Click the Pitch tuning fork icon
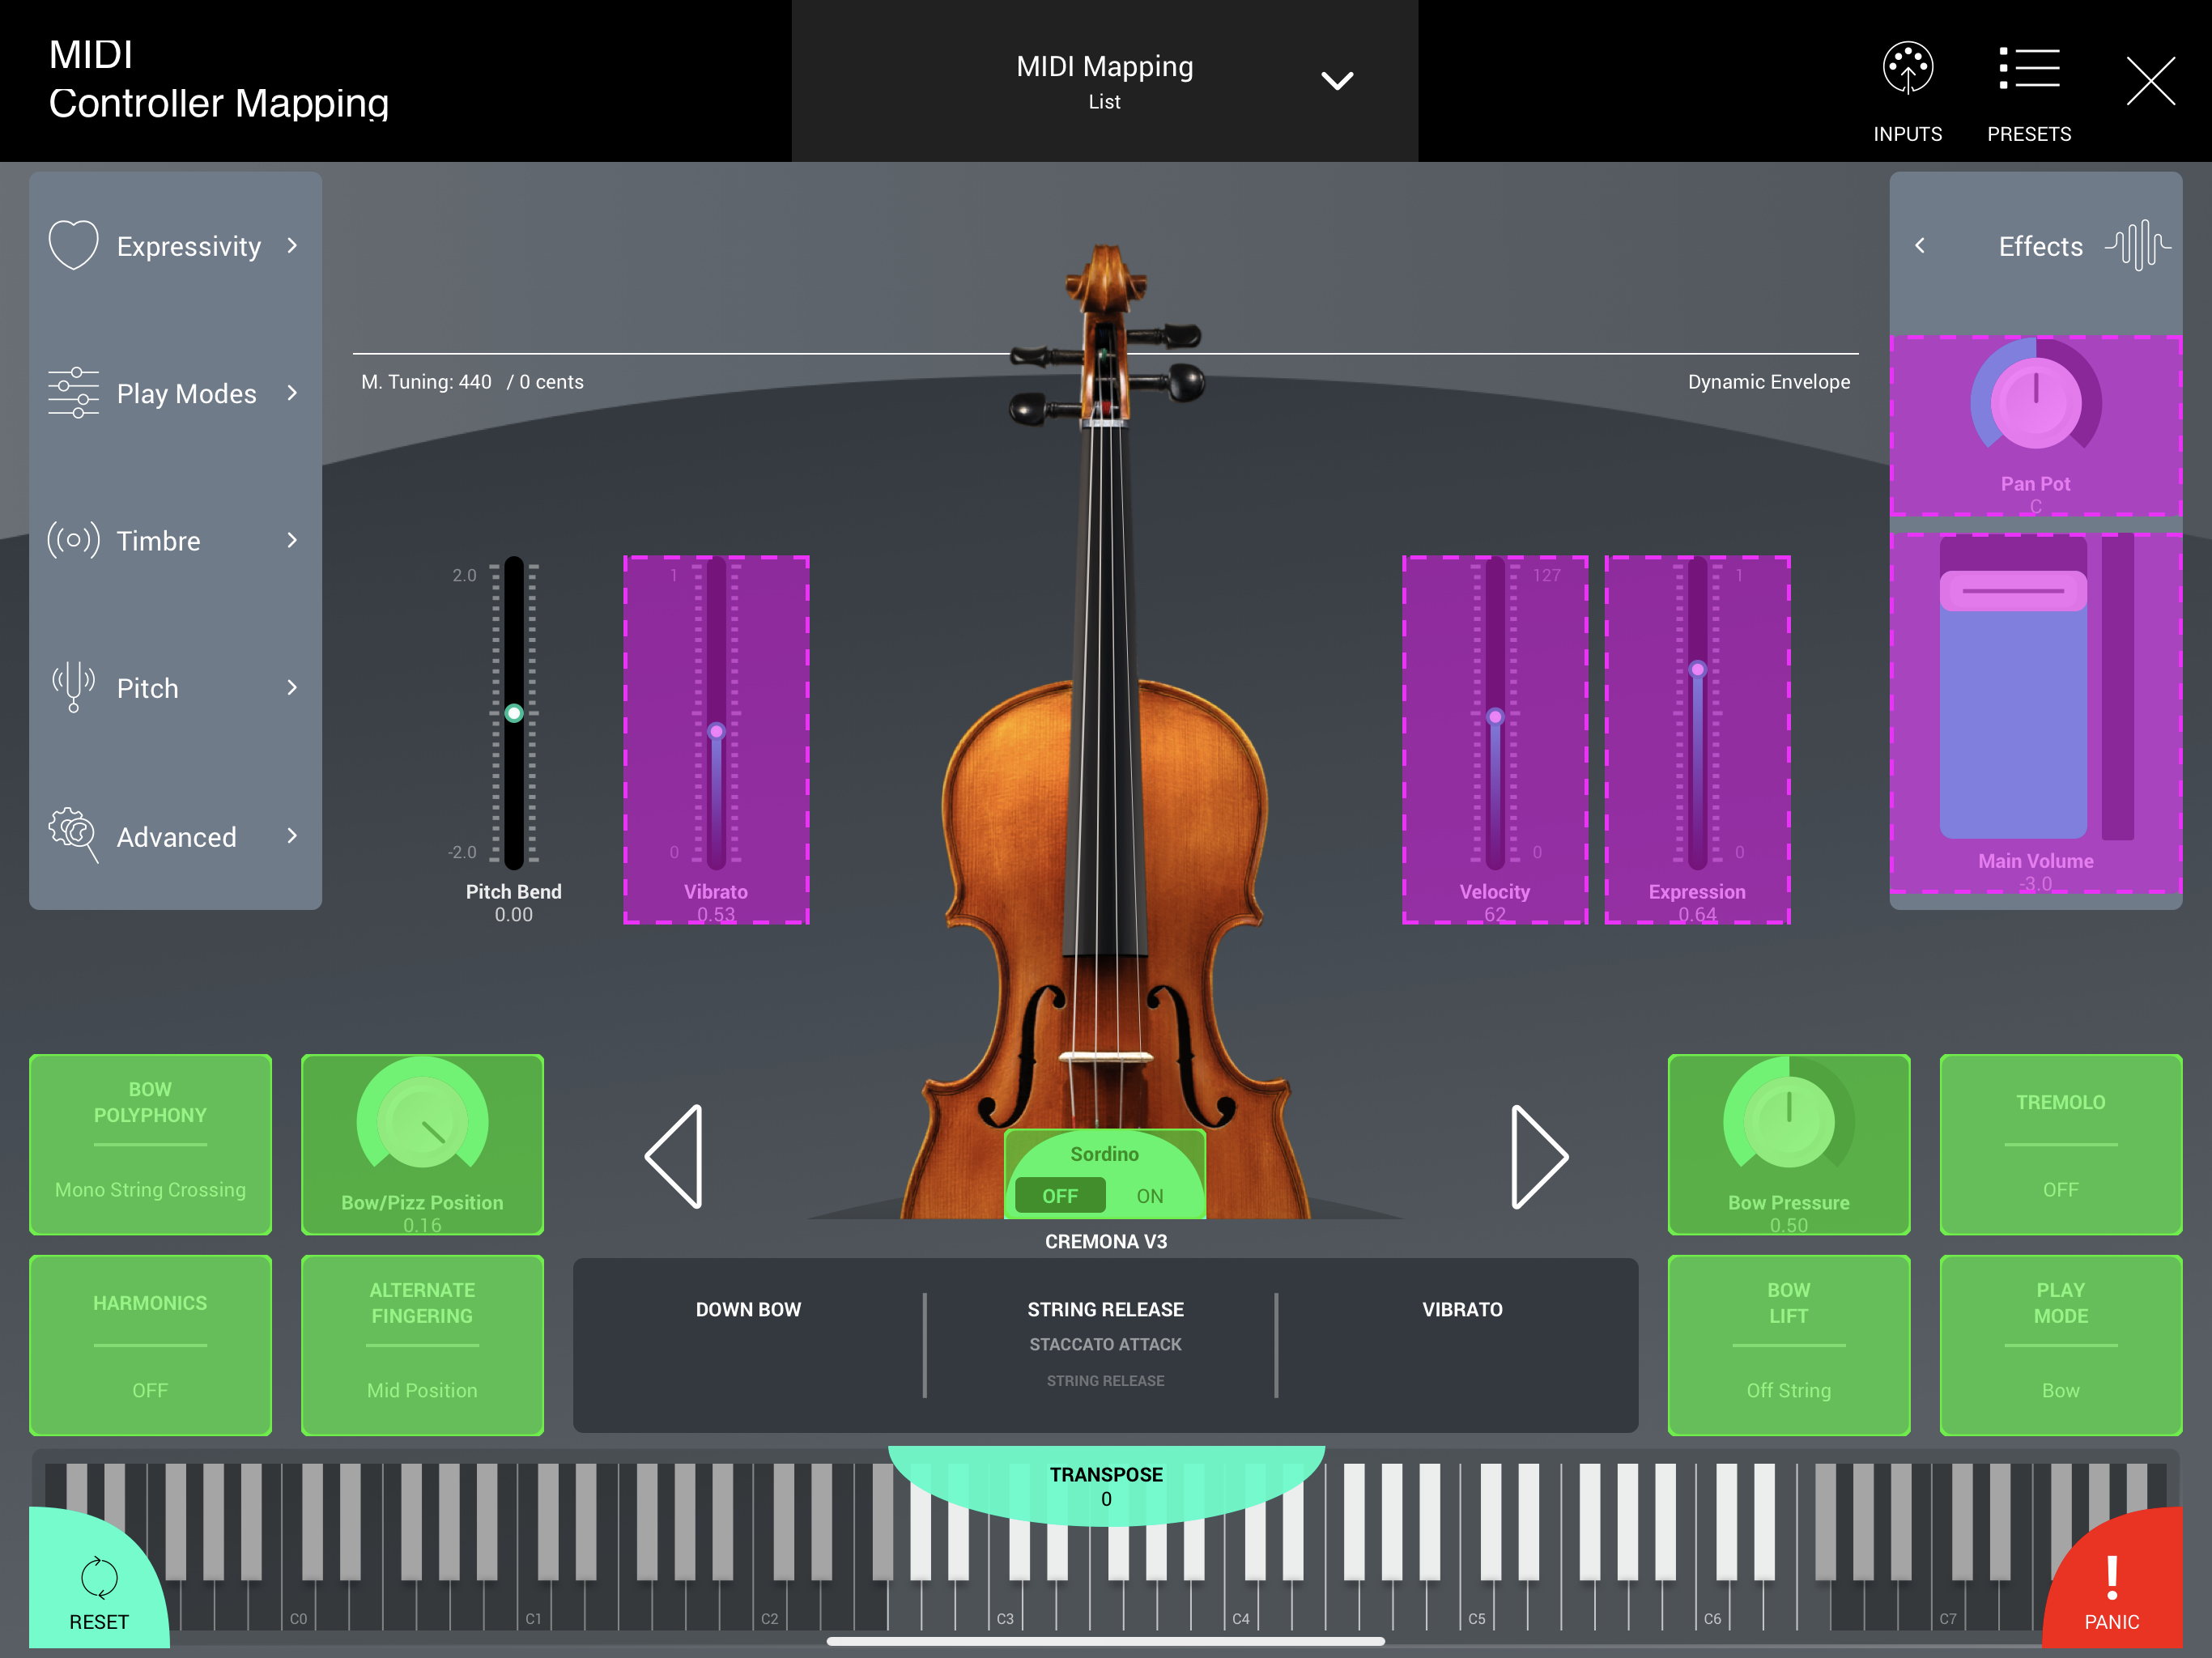 [74, 688]
